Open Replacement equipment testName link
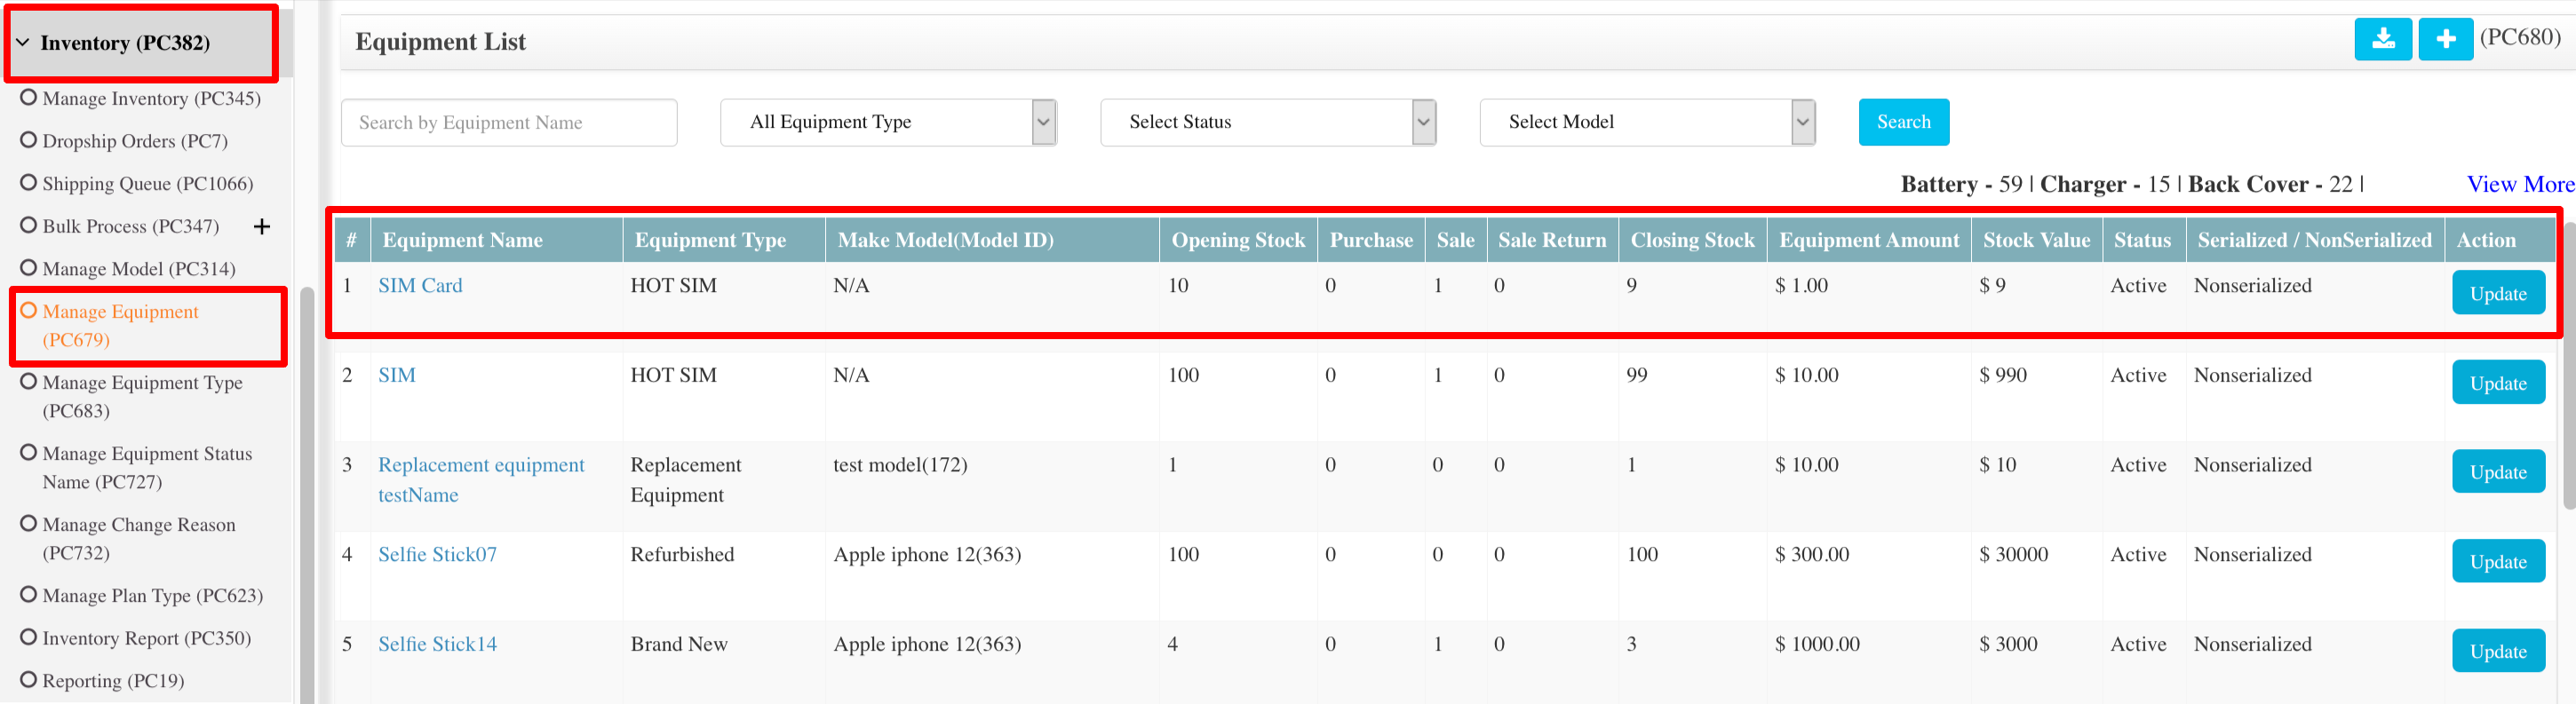Screen dimensions: 2576x704 click(481, 480)
